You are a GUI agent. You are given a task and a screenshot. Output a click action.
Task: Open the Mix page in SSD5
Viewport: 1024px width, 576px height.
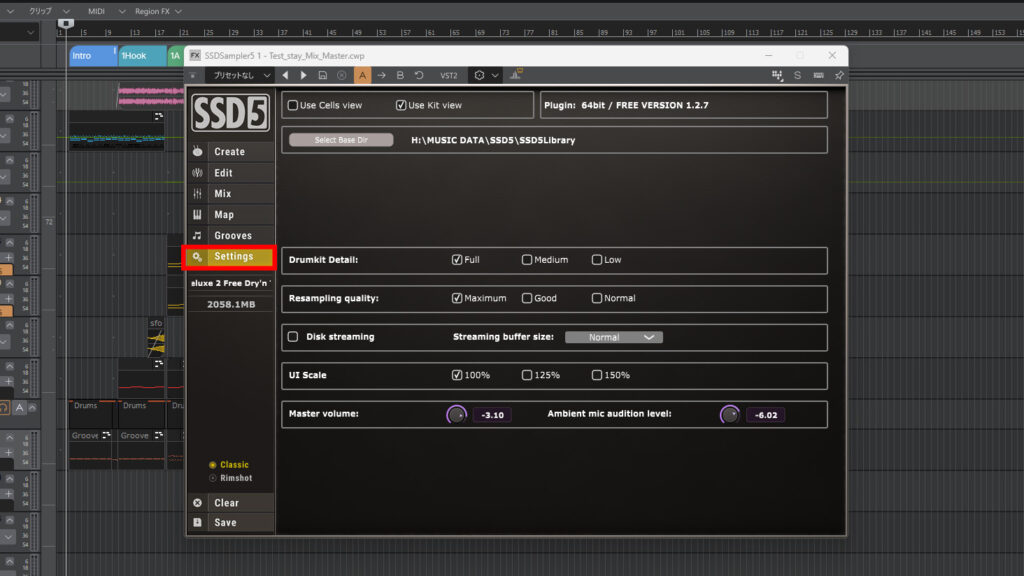[222, 194]
